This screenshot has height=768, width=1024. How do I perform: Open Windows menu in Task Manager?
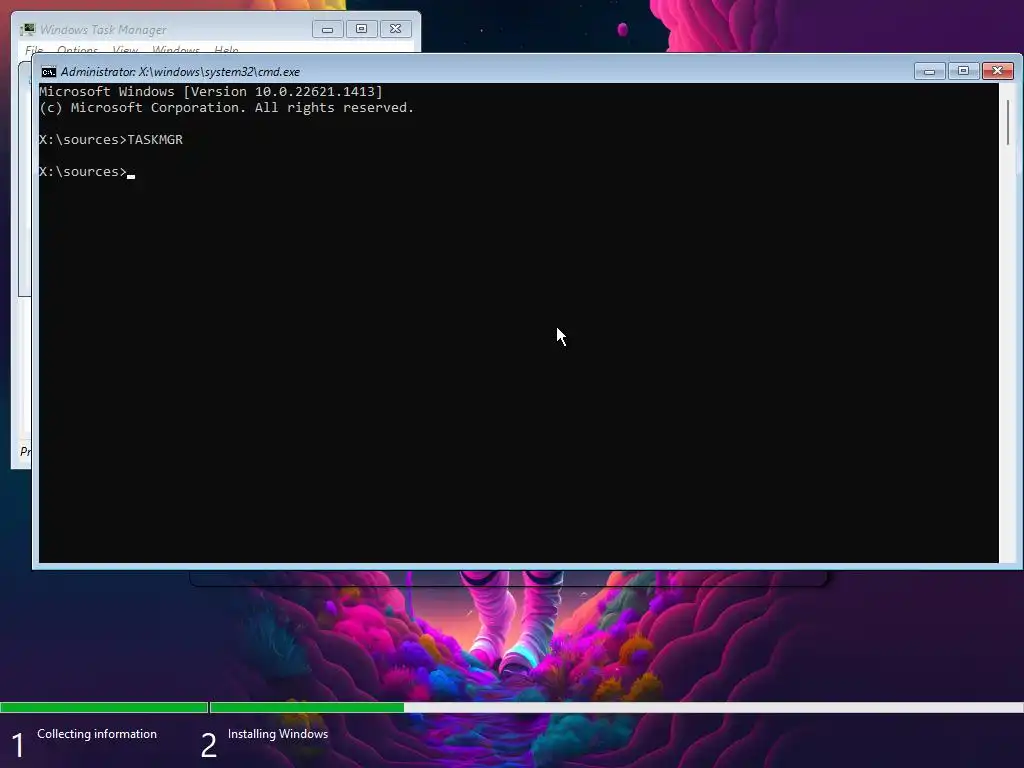point(176,50)
